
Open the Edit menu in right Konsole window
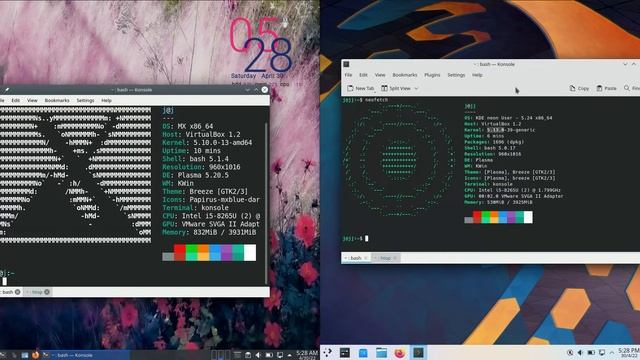coord(363,75)
